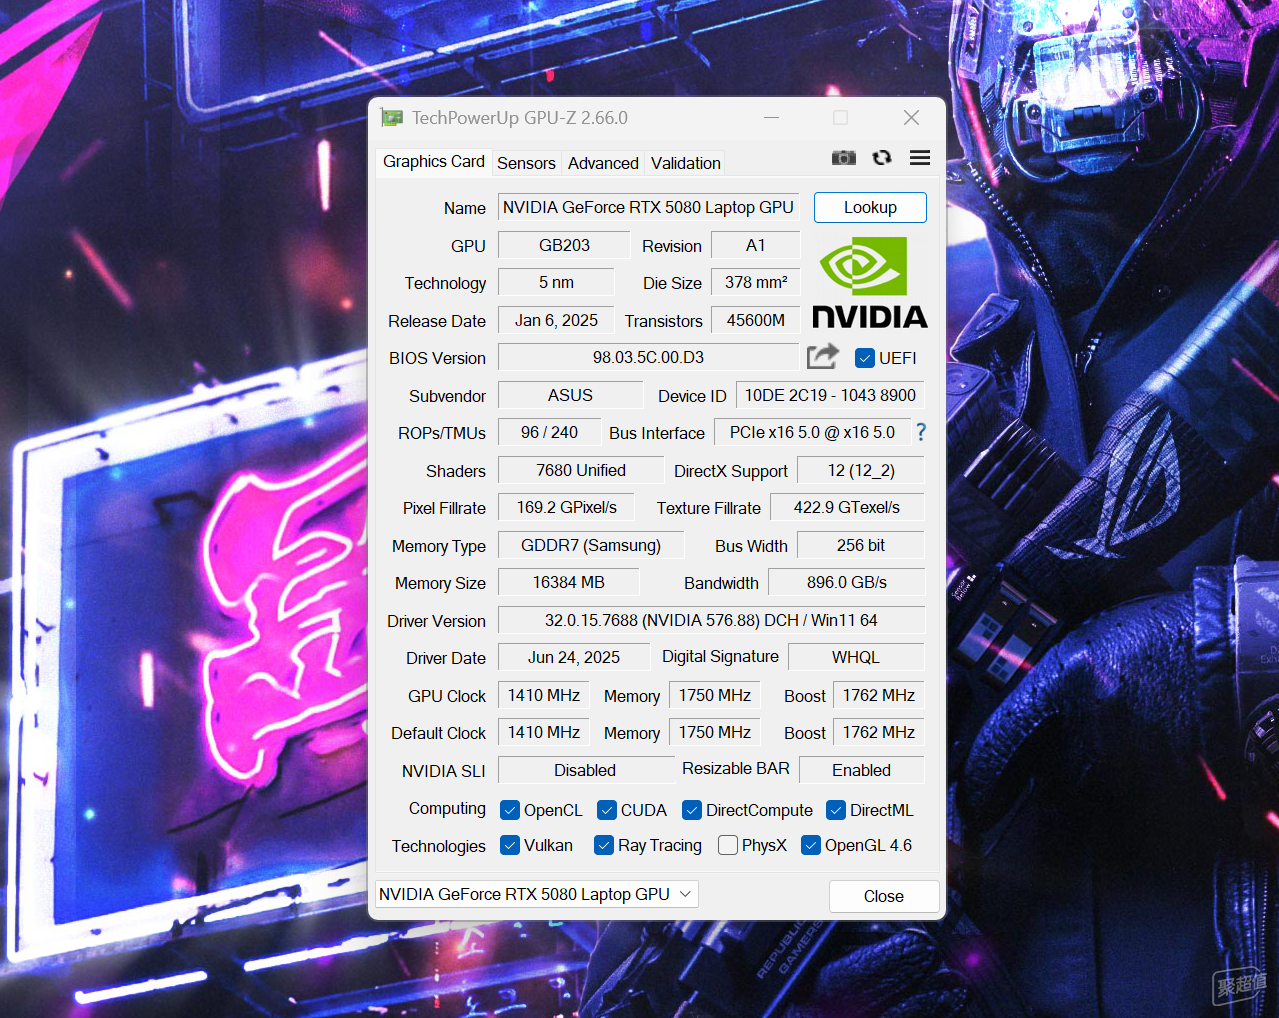Click the PCIe x16 5.0 bus interface value
Image resolution: width=1279 pixels, height=1018 pixels.
pos(812,432)
